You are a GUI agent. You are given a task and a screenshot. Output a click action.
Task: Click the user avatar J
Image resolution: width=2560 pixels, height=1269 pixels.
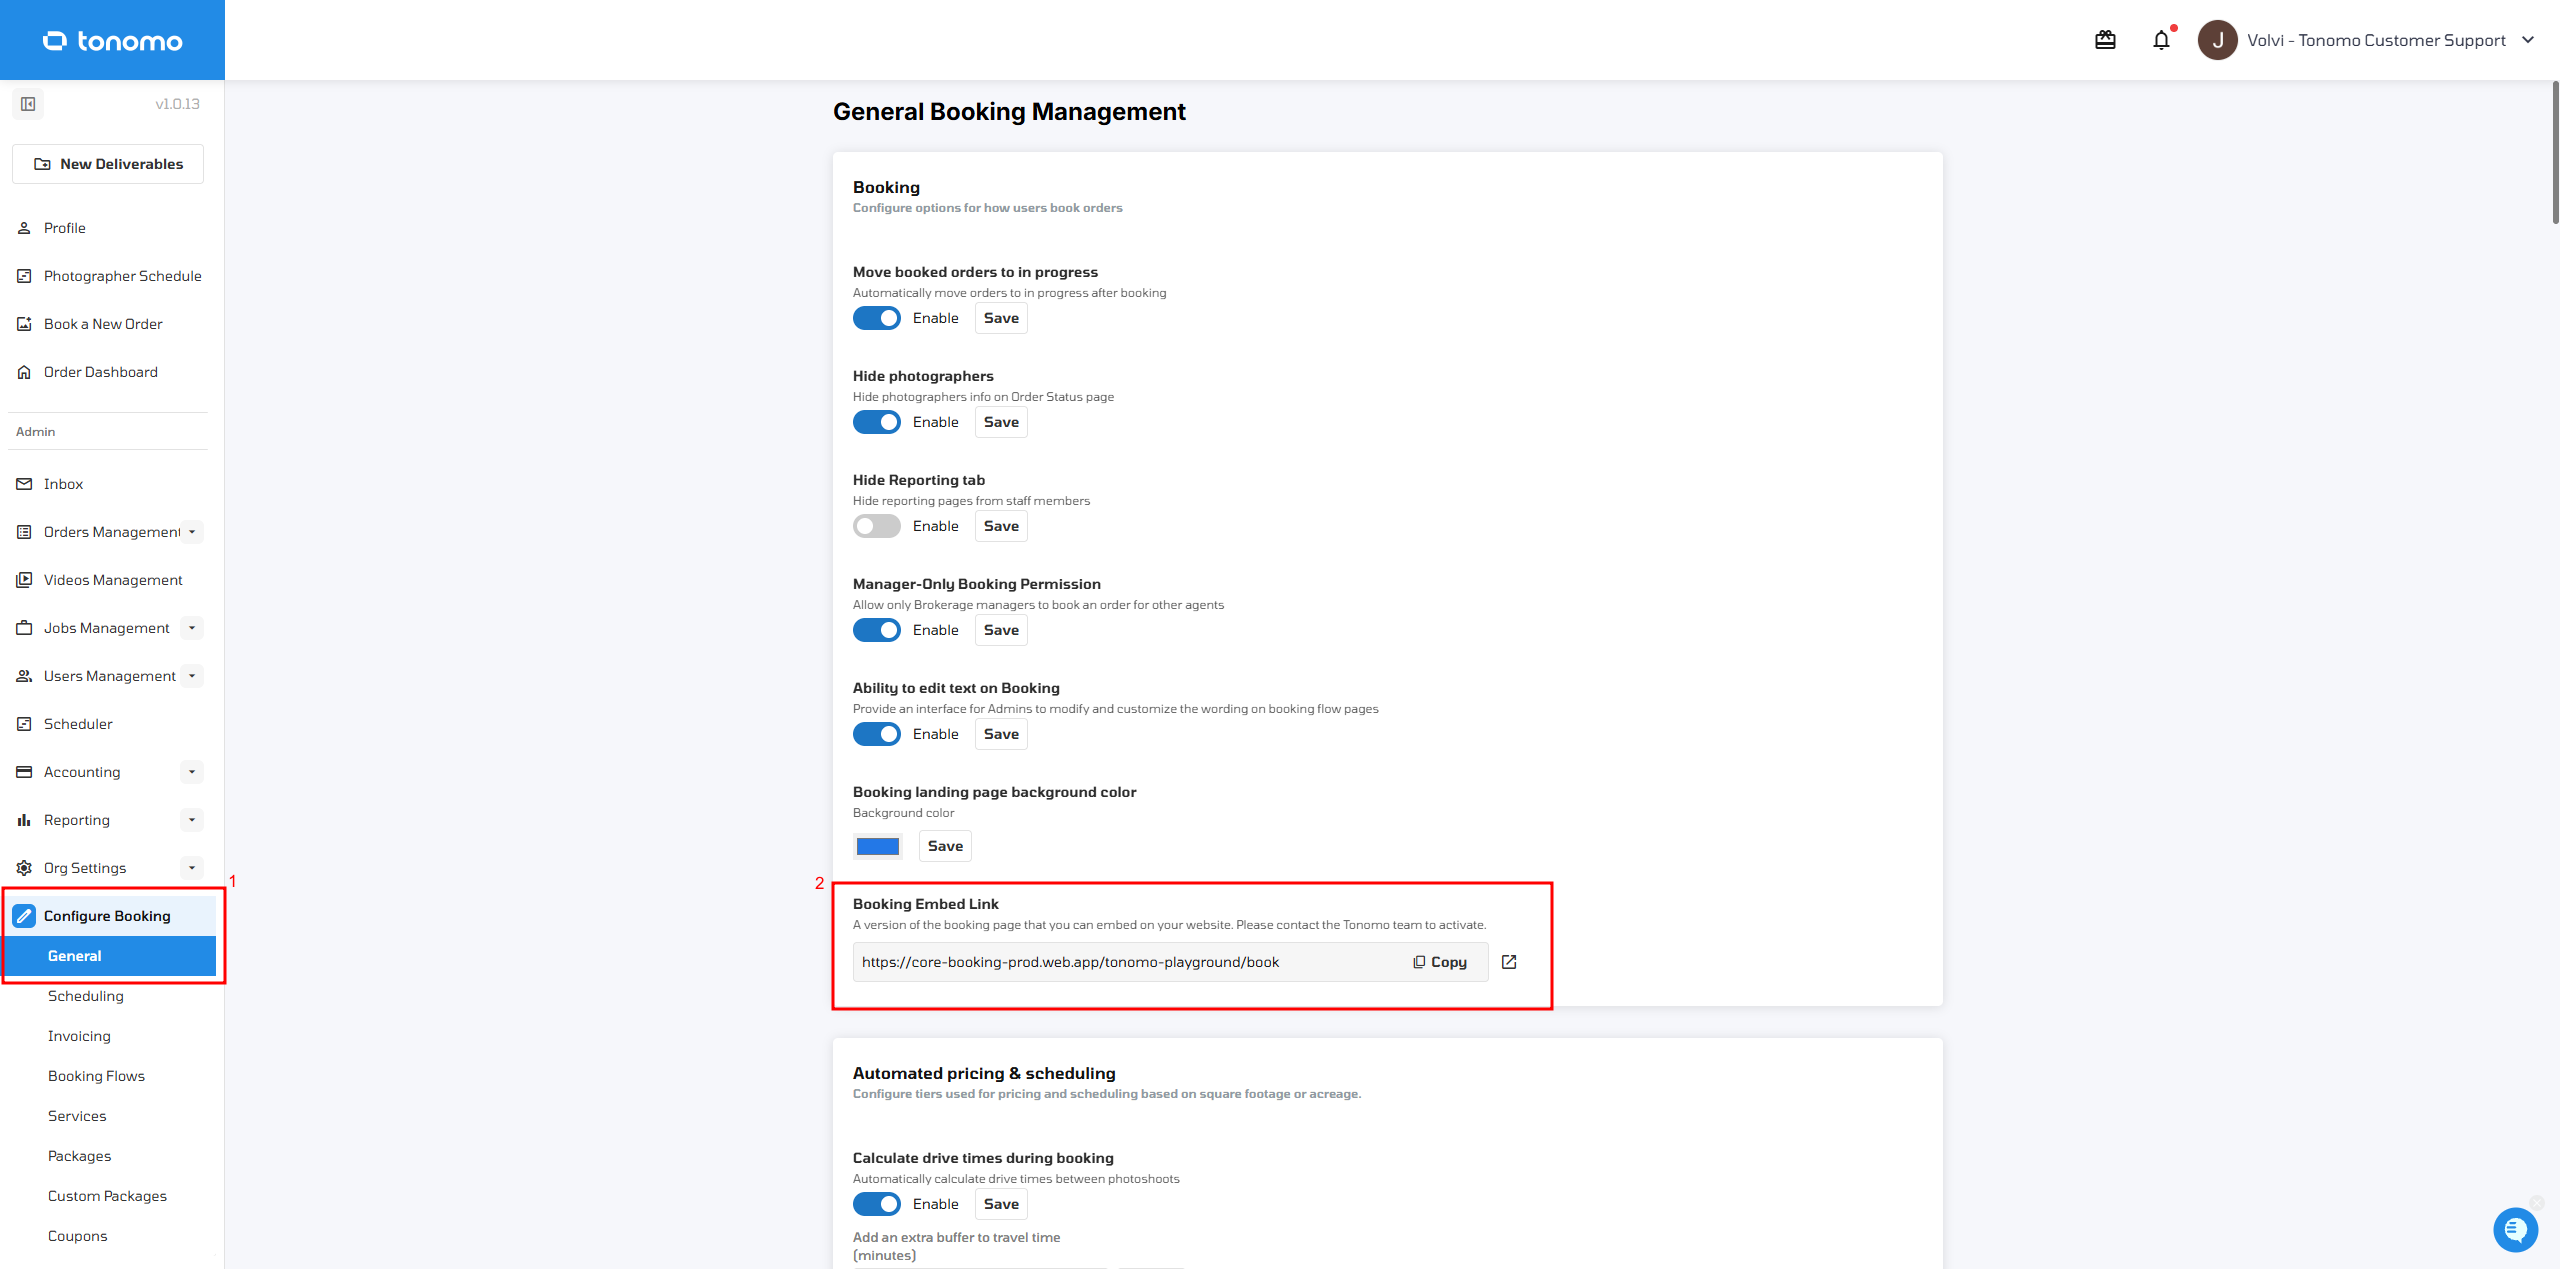coord(2217,40)
